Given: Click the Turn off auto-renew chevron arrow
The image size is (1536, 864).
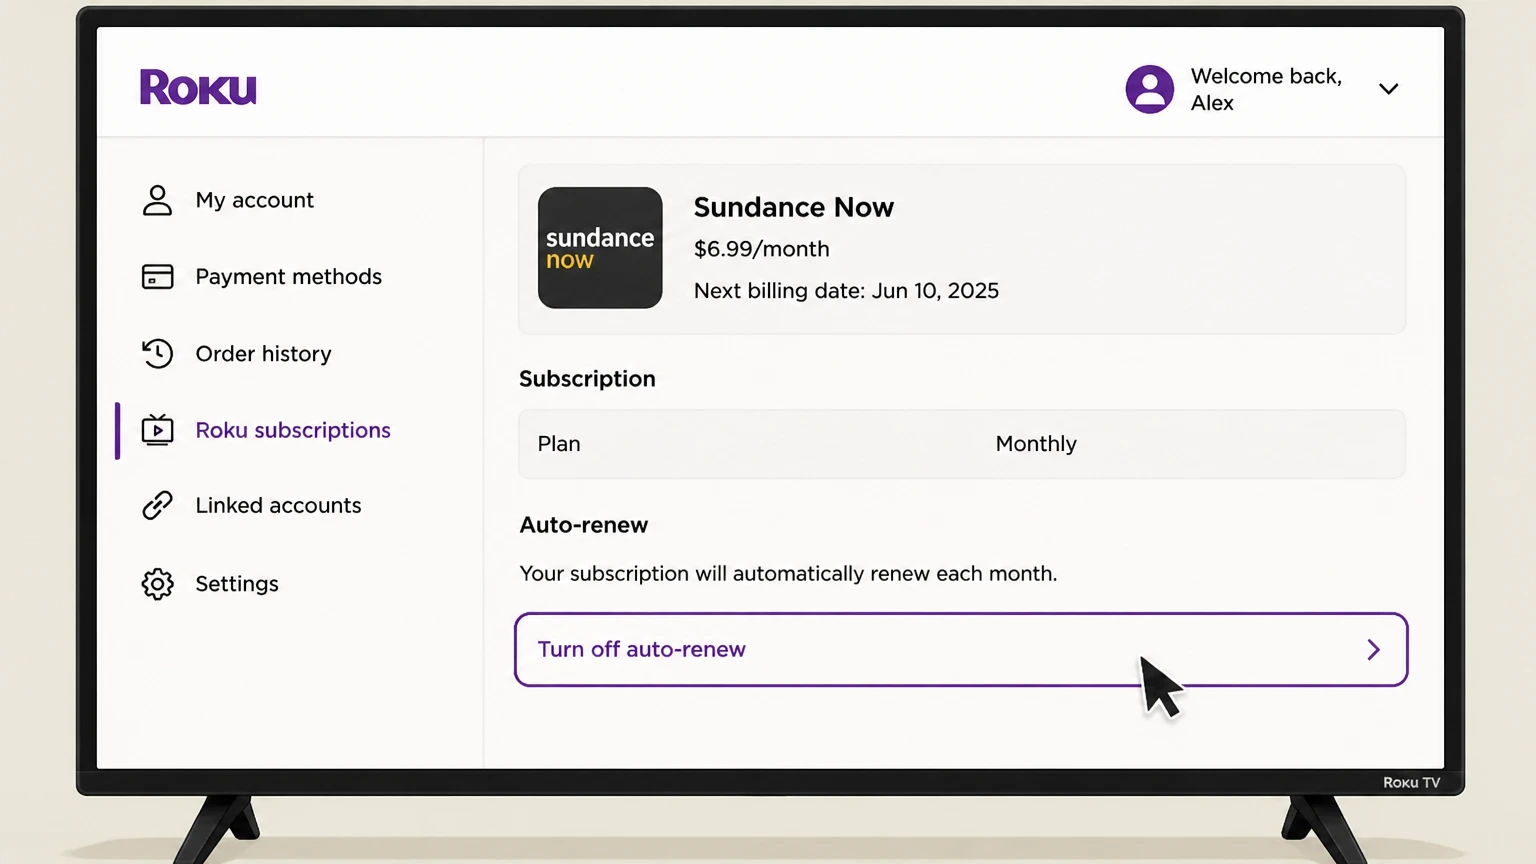Looking at the screenshot, I should [x=1373, y=650].
